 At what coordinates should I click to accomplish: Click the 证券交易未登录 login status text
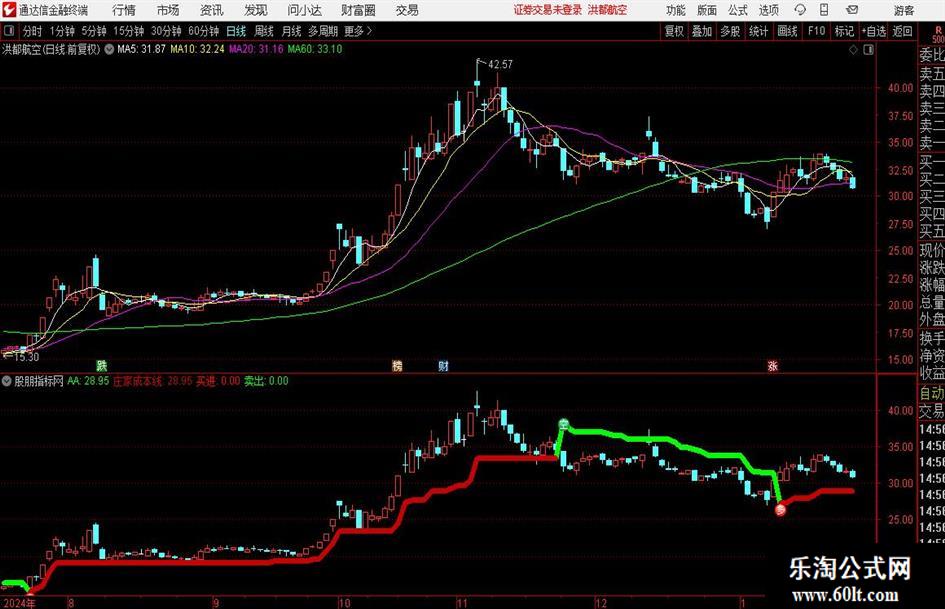(x=548, y=10)
